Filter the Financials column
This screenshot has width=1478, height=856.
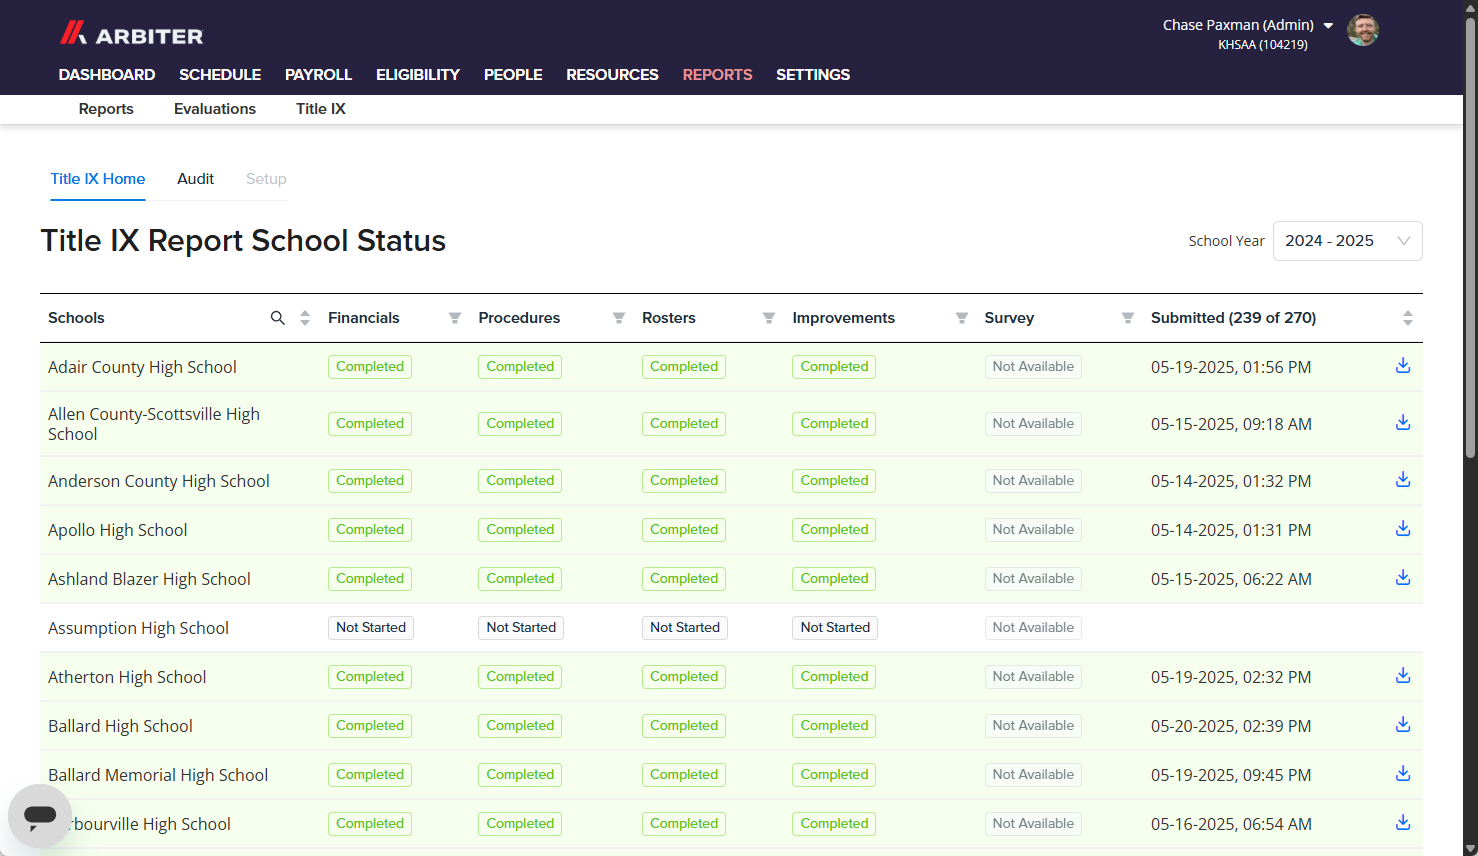pos(455,318)
